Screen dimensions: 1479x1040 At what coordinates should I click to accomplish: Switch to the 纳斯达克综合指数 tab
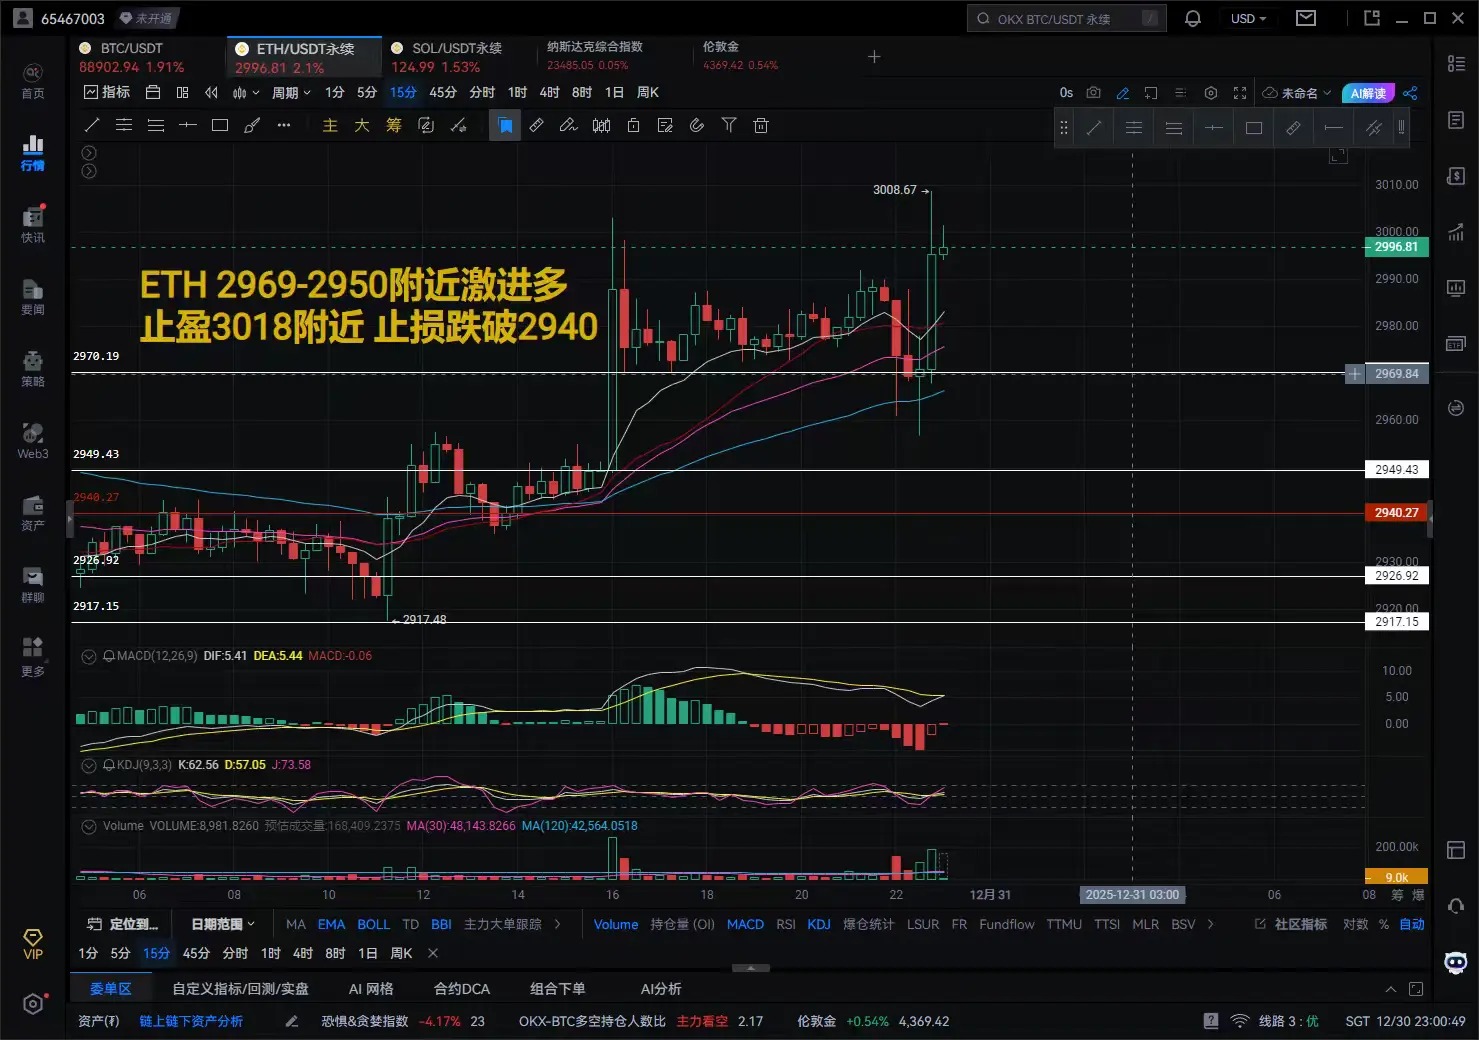pyautogui.click(x=614, y=57)
